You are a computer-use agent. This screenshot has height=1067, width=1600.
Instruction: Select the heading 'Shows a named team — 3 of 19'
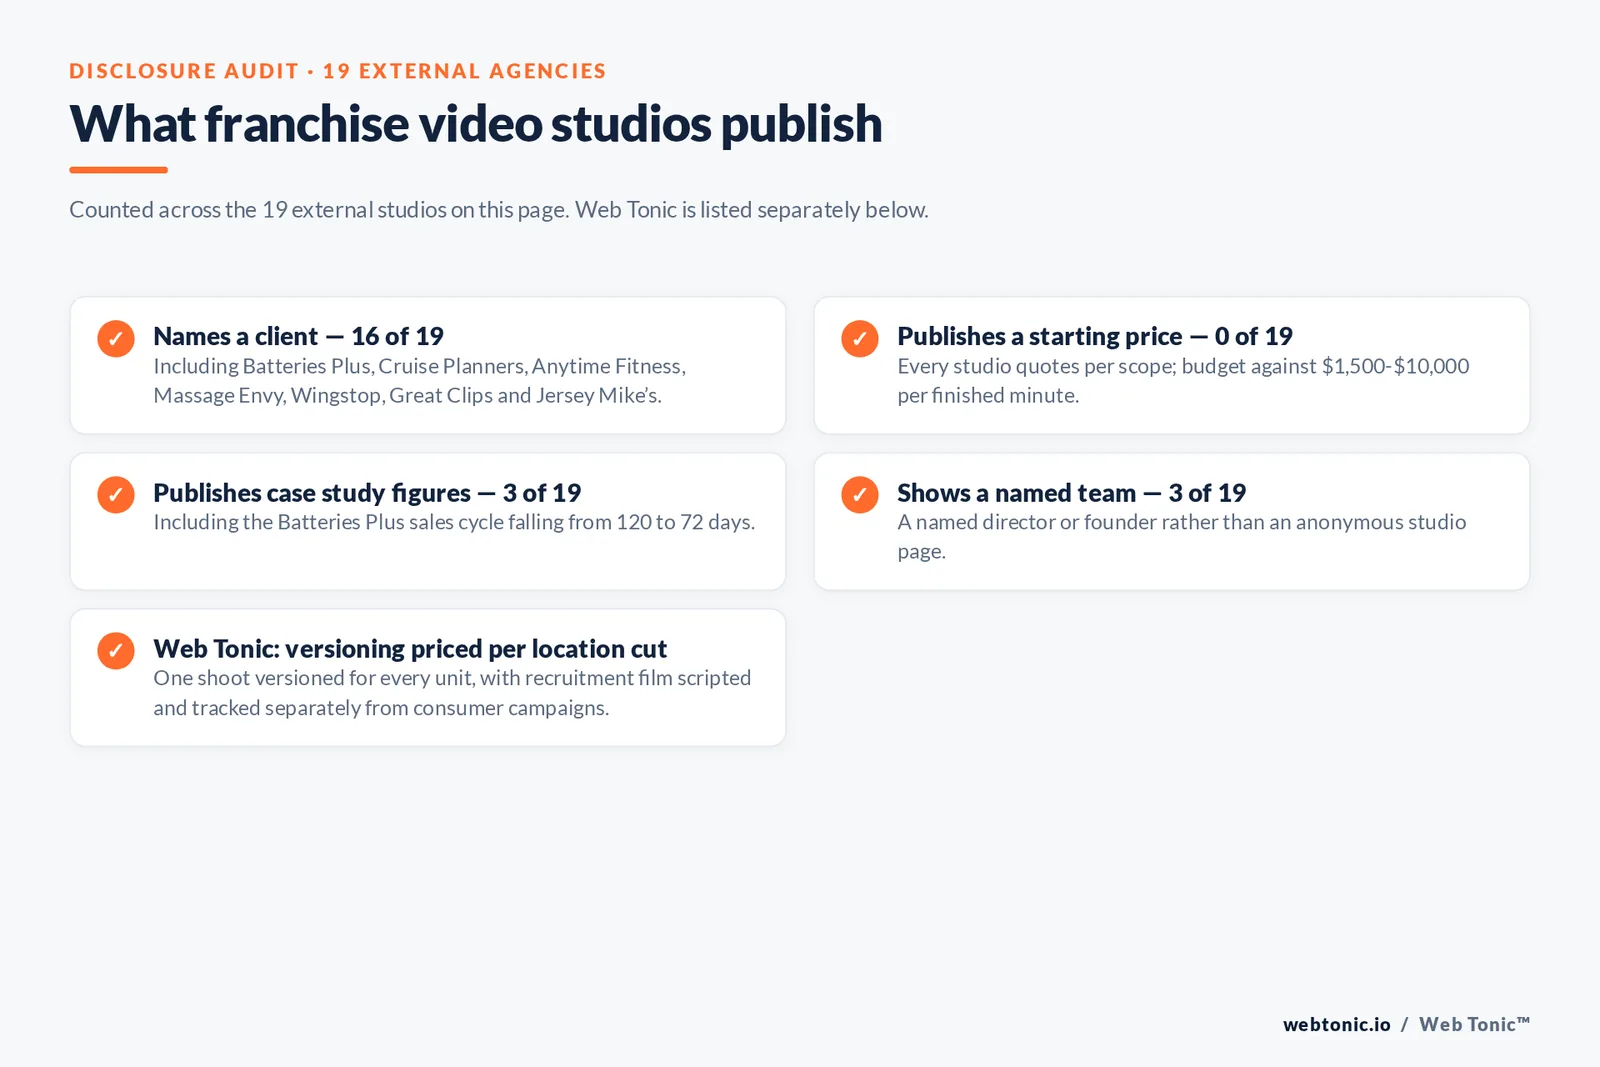1071,493
